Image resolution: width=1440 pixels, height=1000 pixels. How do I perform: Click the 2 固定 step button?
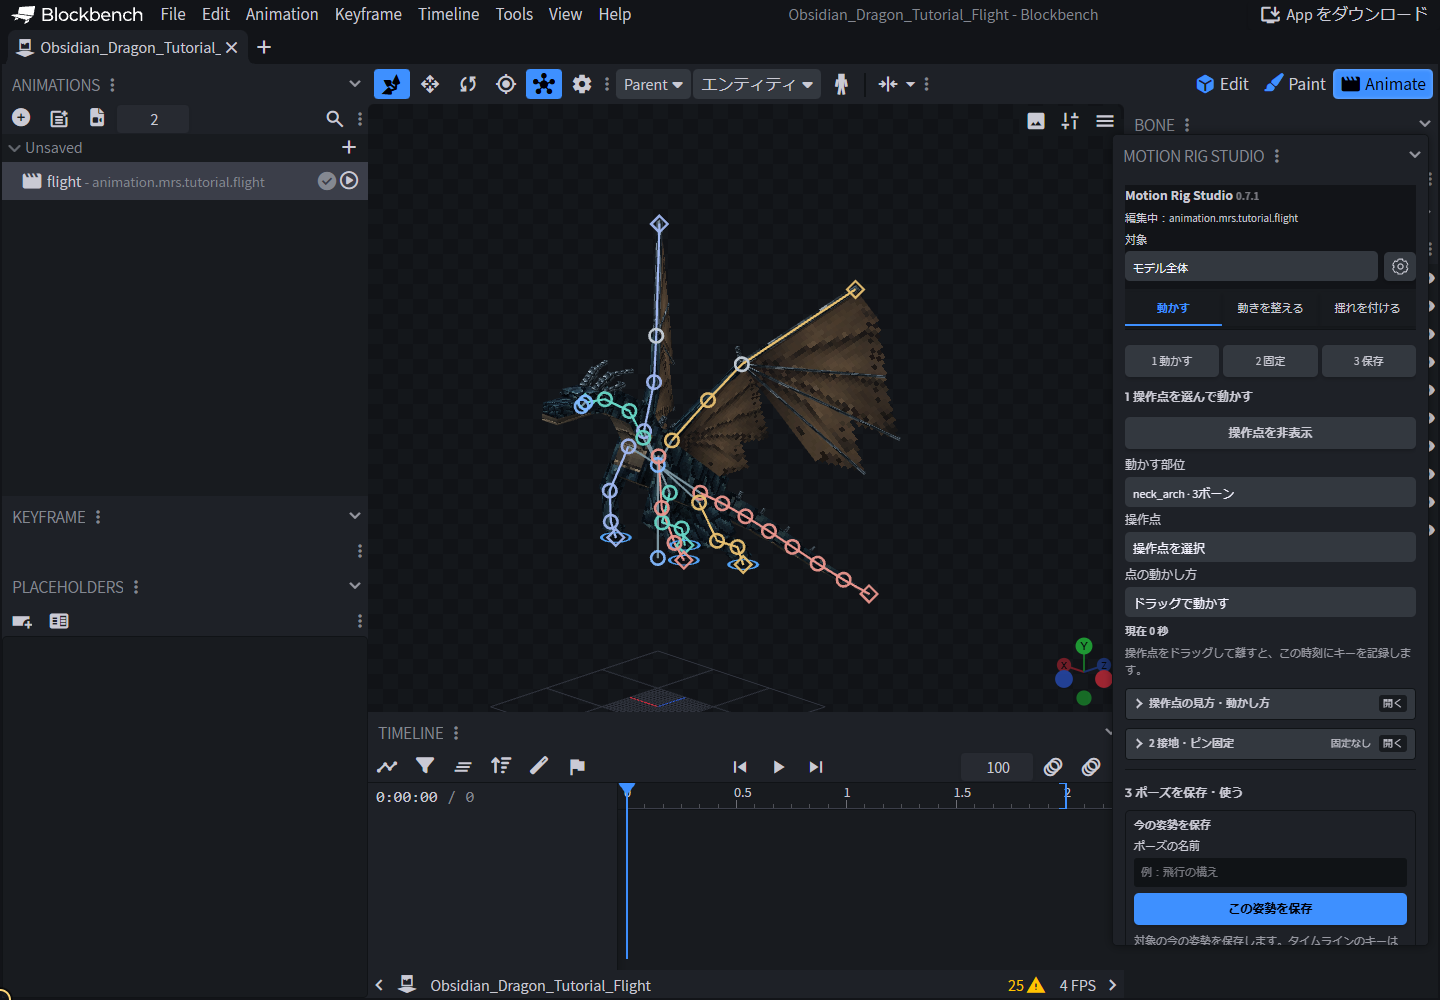coord(1270,361)
